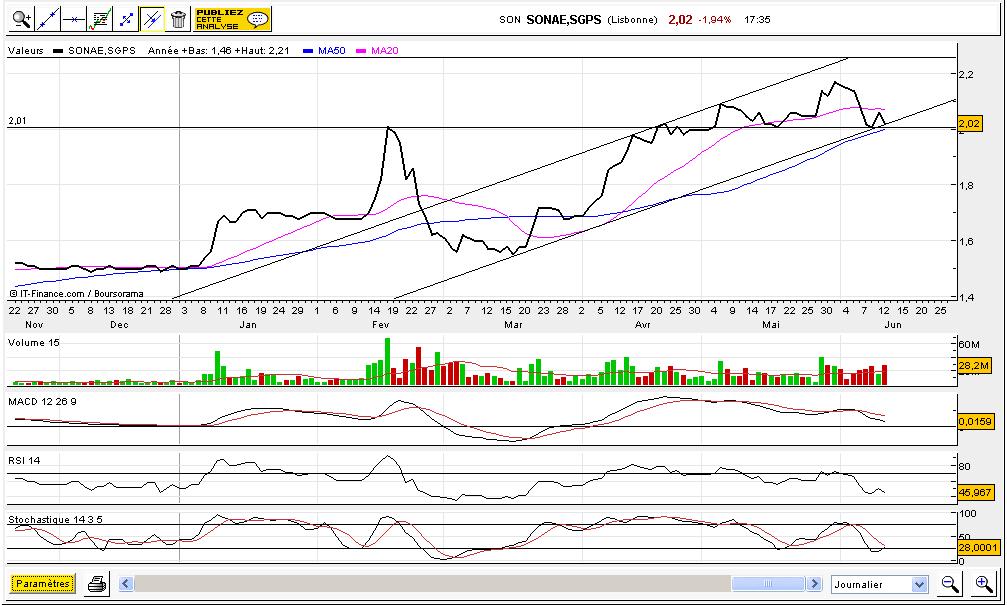Select the zoom magnifier tool in toolbar
1007x605 pixels.
(22, 19)
